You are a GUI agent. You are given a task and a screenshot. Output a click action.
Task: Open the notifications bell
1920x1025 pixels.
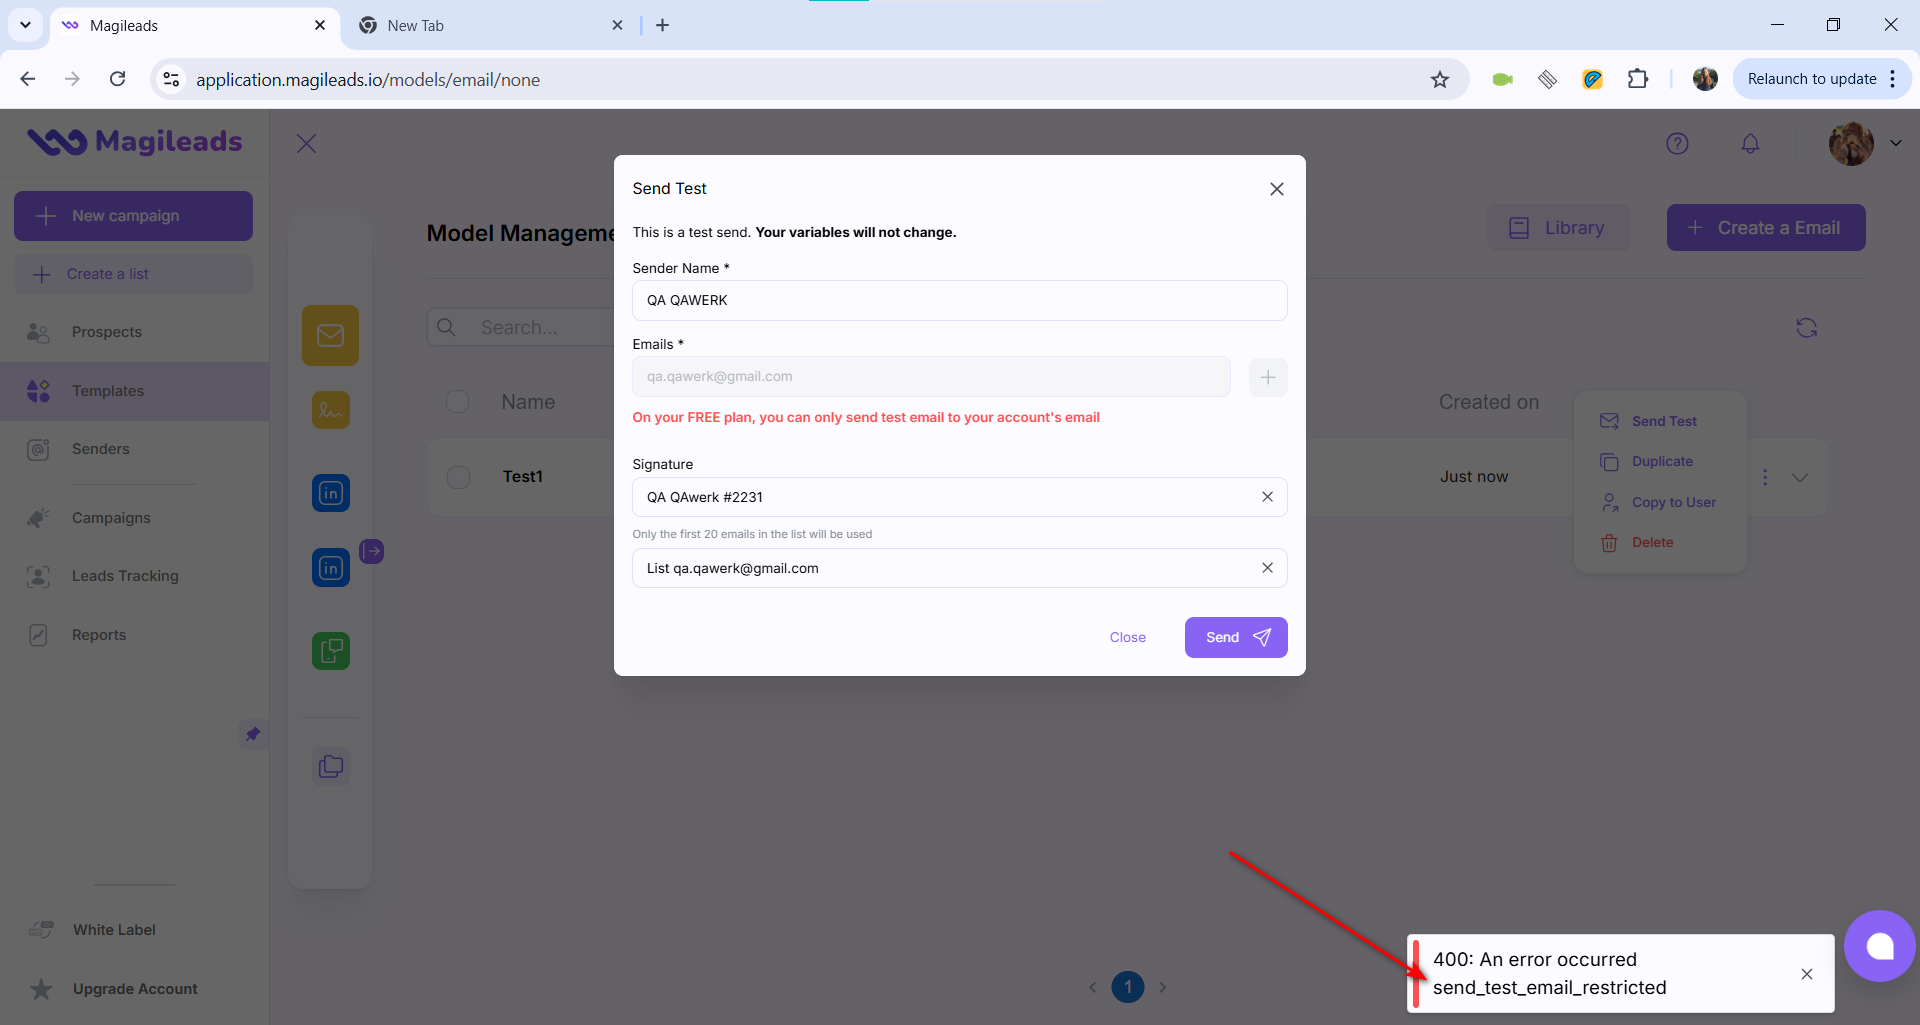click(x=1750, y=144)
